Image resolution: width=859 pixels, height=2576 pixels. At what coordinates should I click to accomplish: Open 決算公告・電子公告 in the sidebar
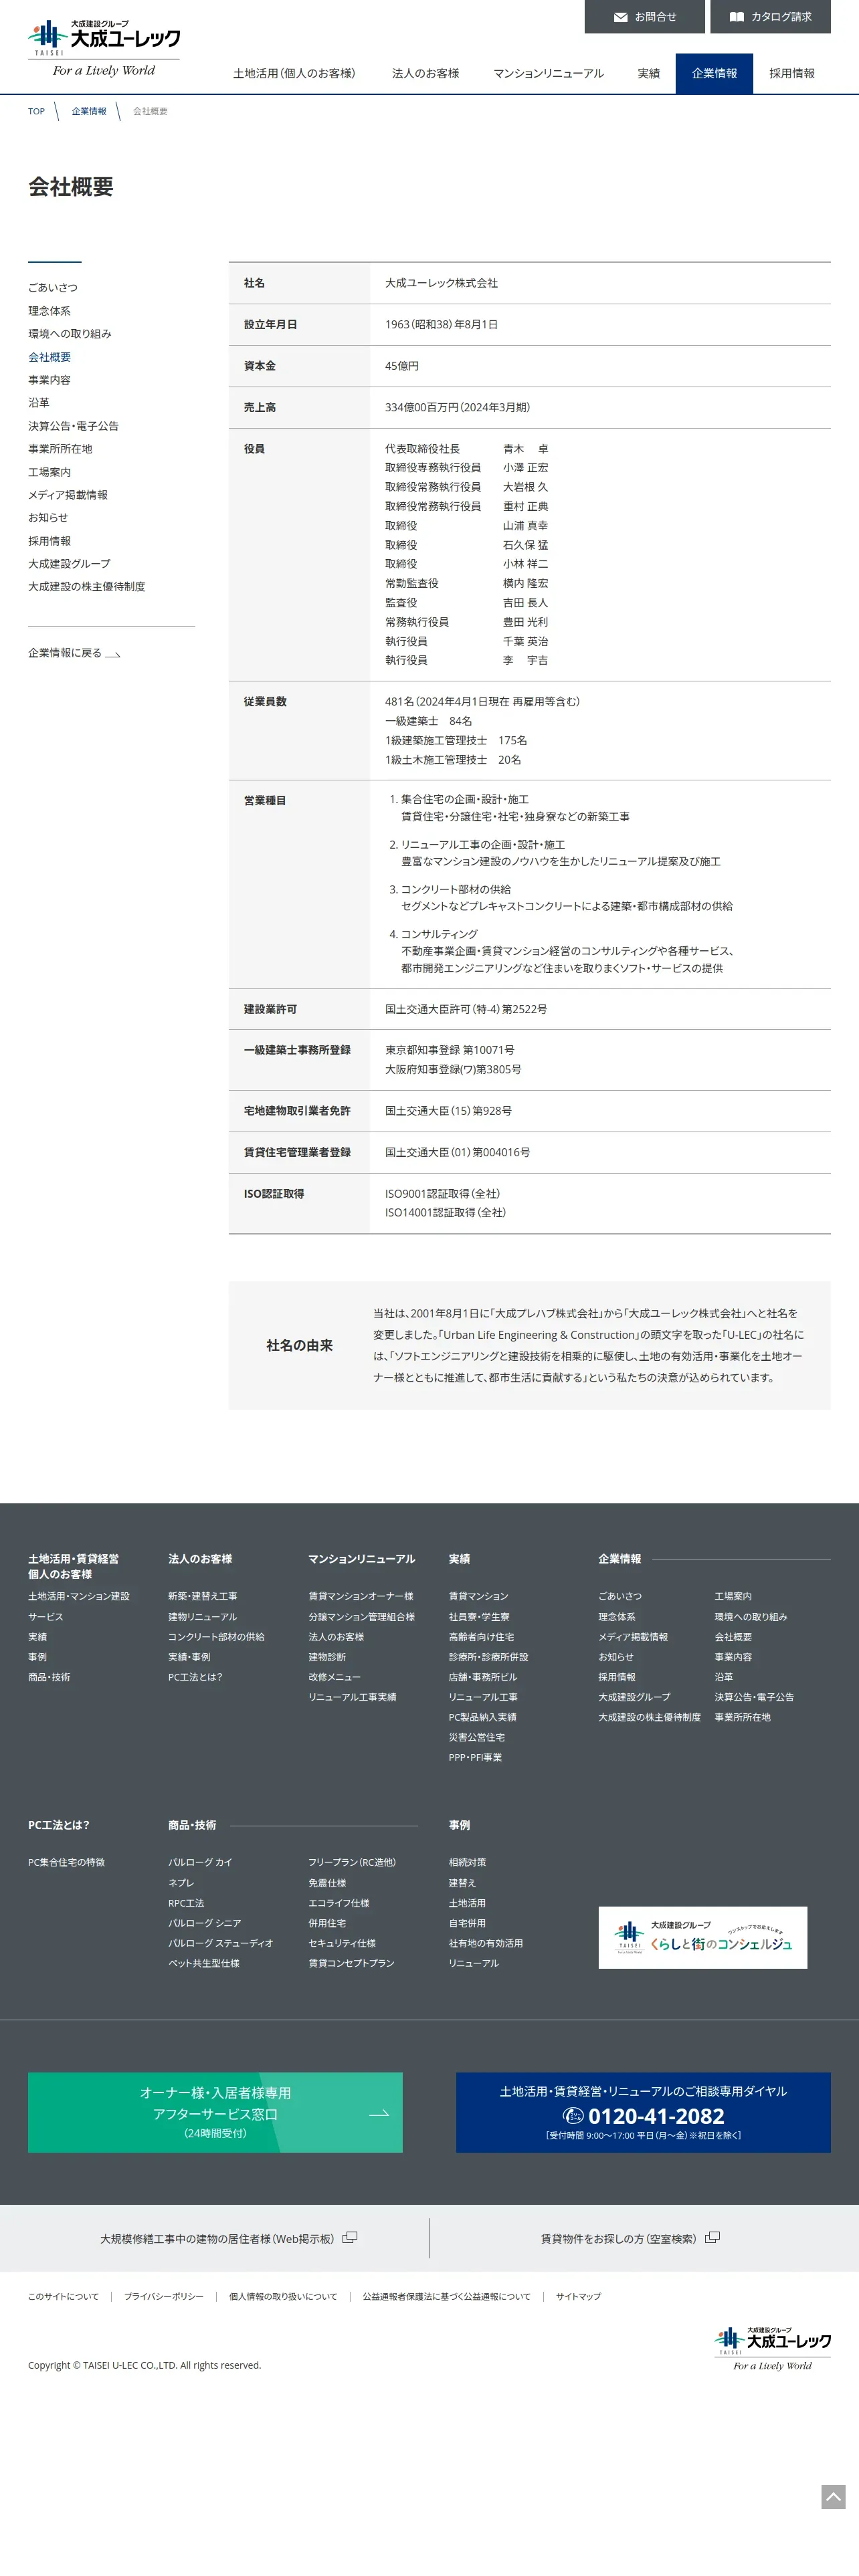(73, 426)
